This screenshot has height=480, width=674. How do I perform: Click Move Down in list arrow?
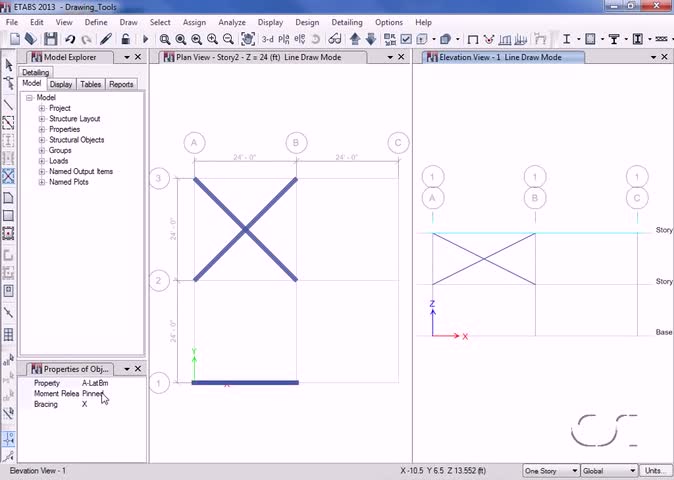[371, 39]
